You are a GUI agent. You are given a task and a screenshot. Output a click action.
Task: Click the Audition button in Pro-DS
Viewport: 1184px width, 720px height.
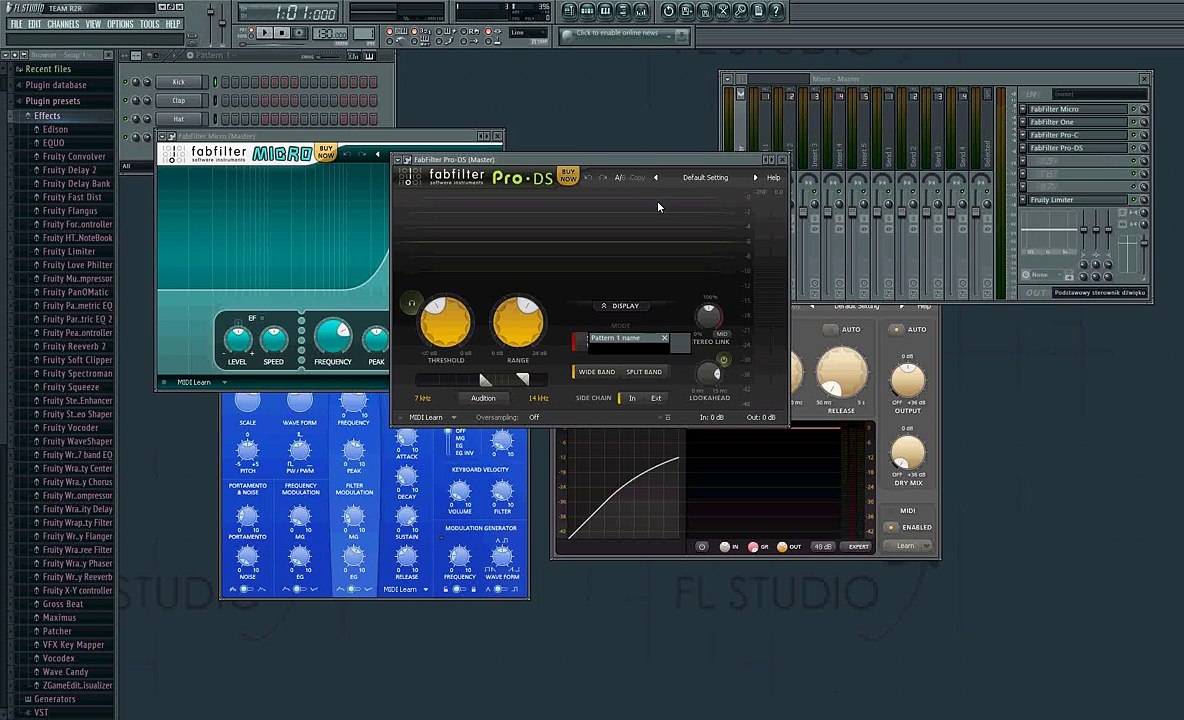[x=483, y=398]
